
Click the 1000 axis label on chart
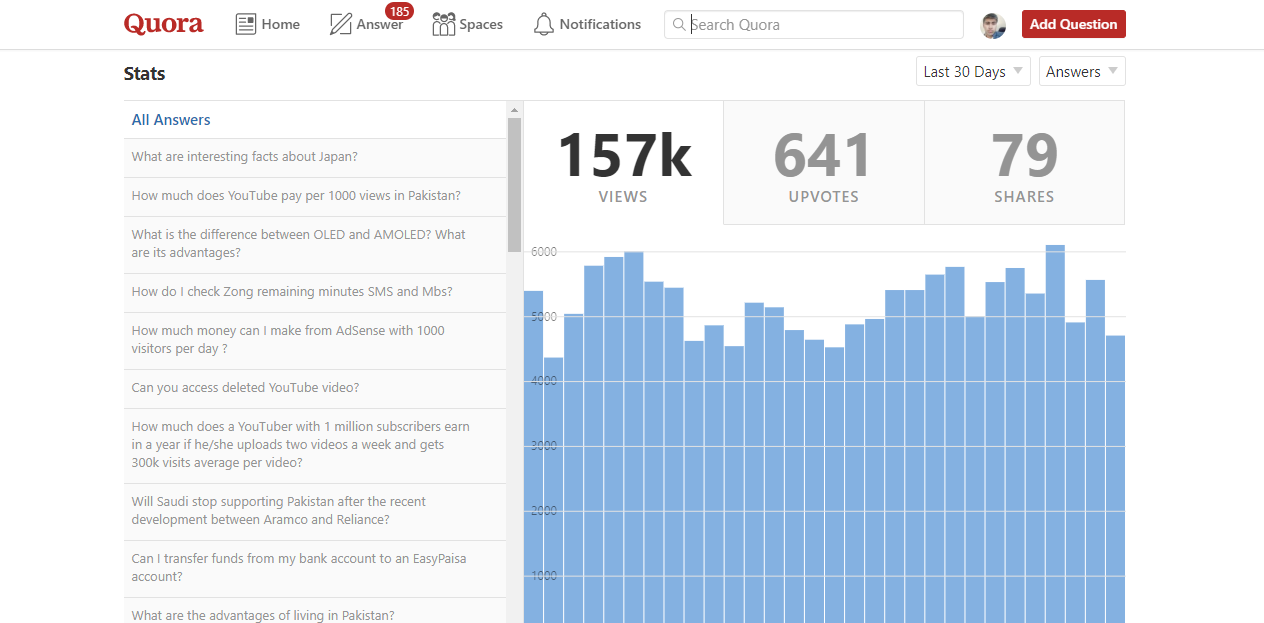pos(544,576)
